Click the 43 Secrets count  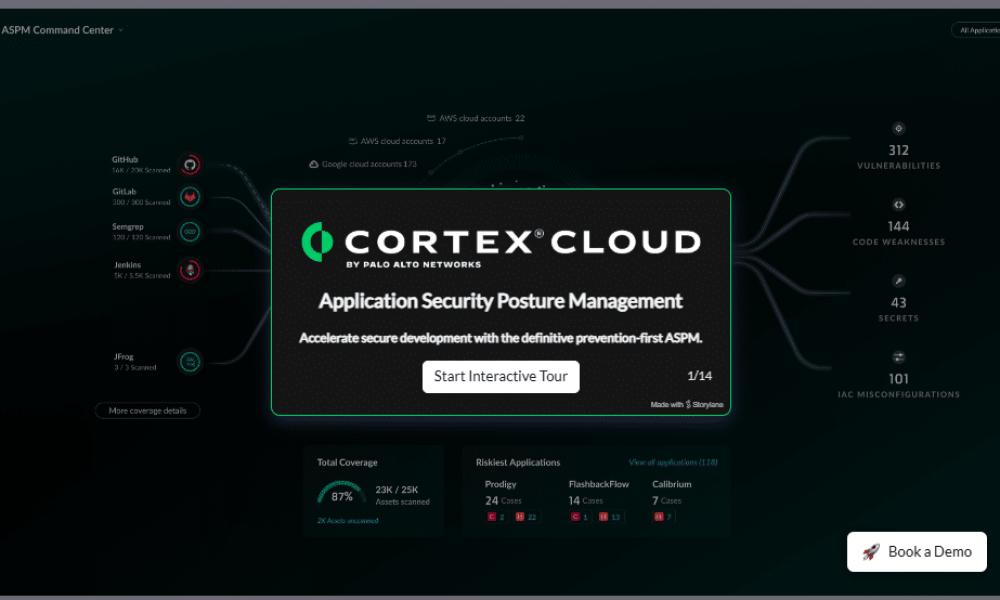[899, 303]
